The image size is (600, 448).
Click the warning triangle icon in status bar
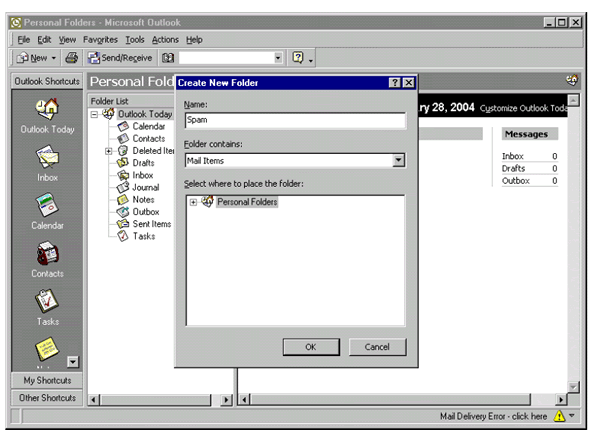tap(559, 416)
